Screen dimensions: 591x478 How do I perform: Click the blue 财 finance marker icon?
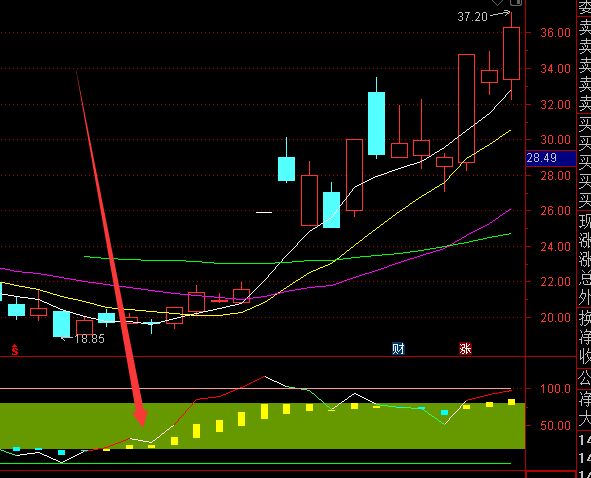398,349
